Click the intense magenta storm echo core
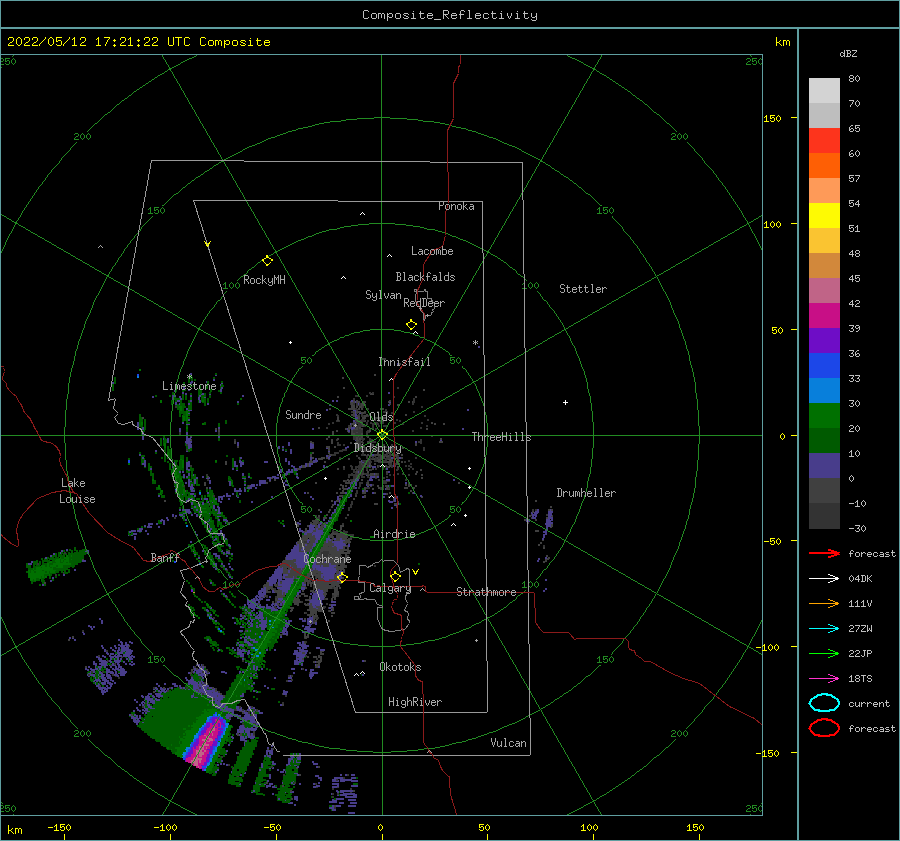The width and height of the screenshot is (900, 841). pyautogui.click(x=207, y=739)
